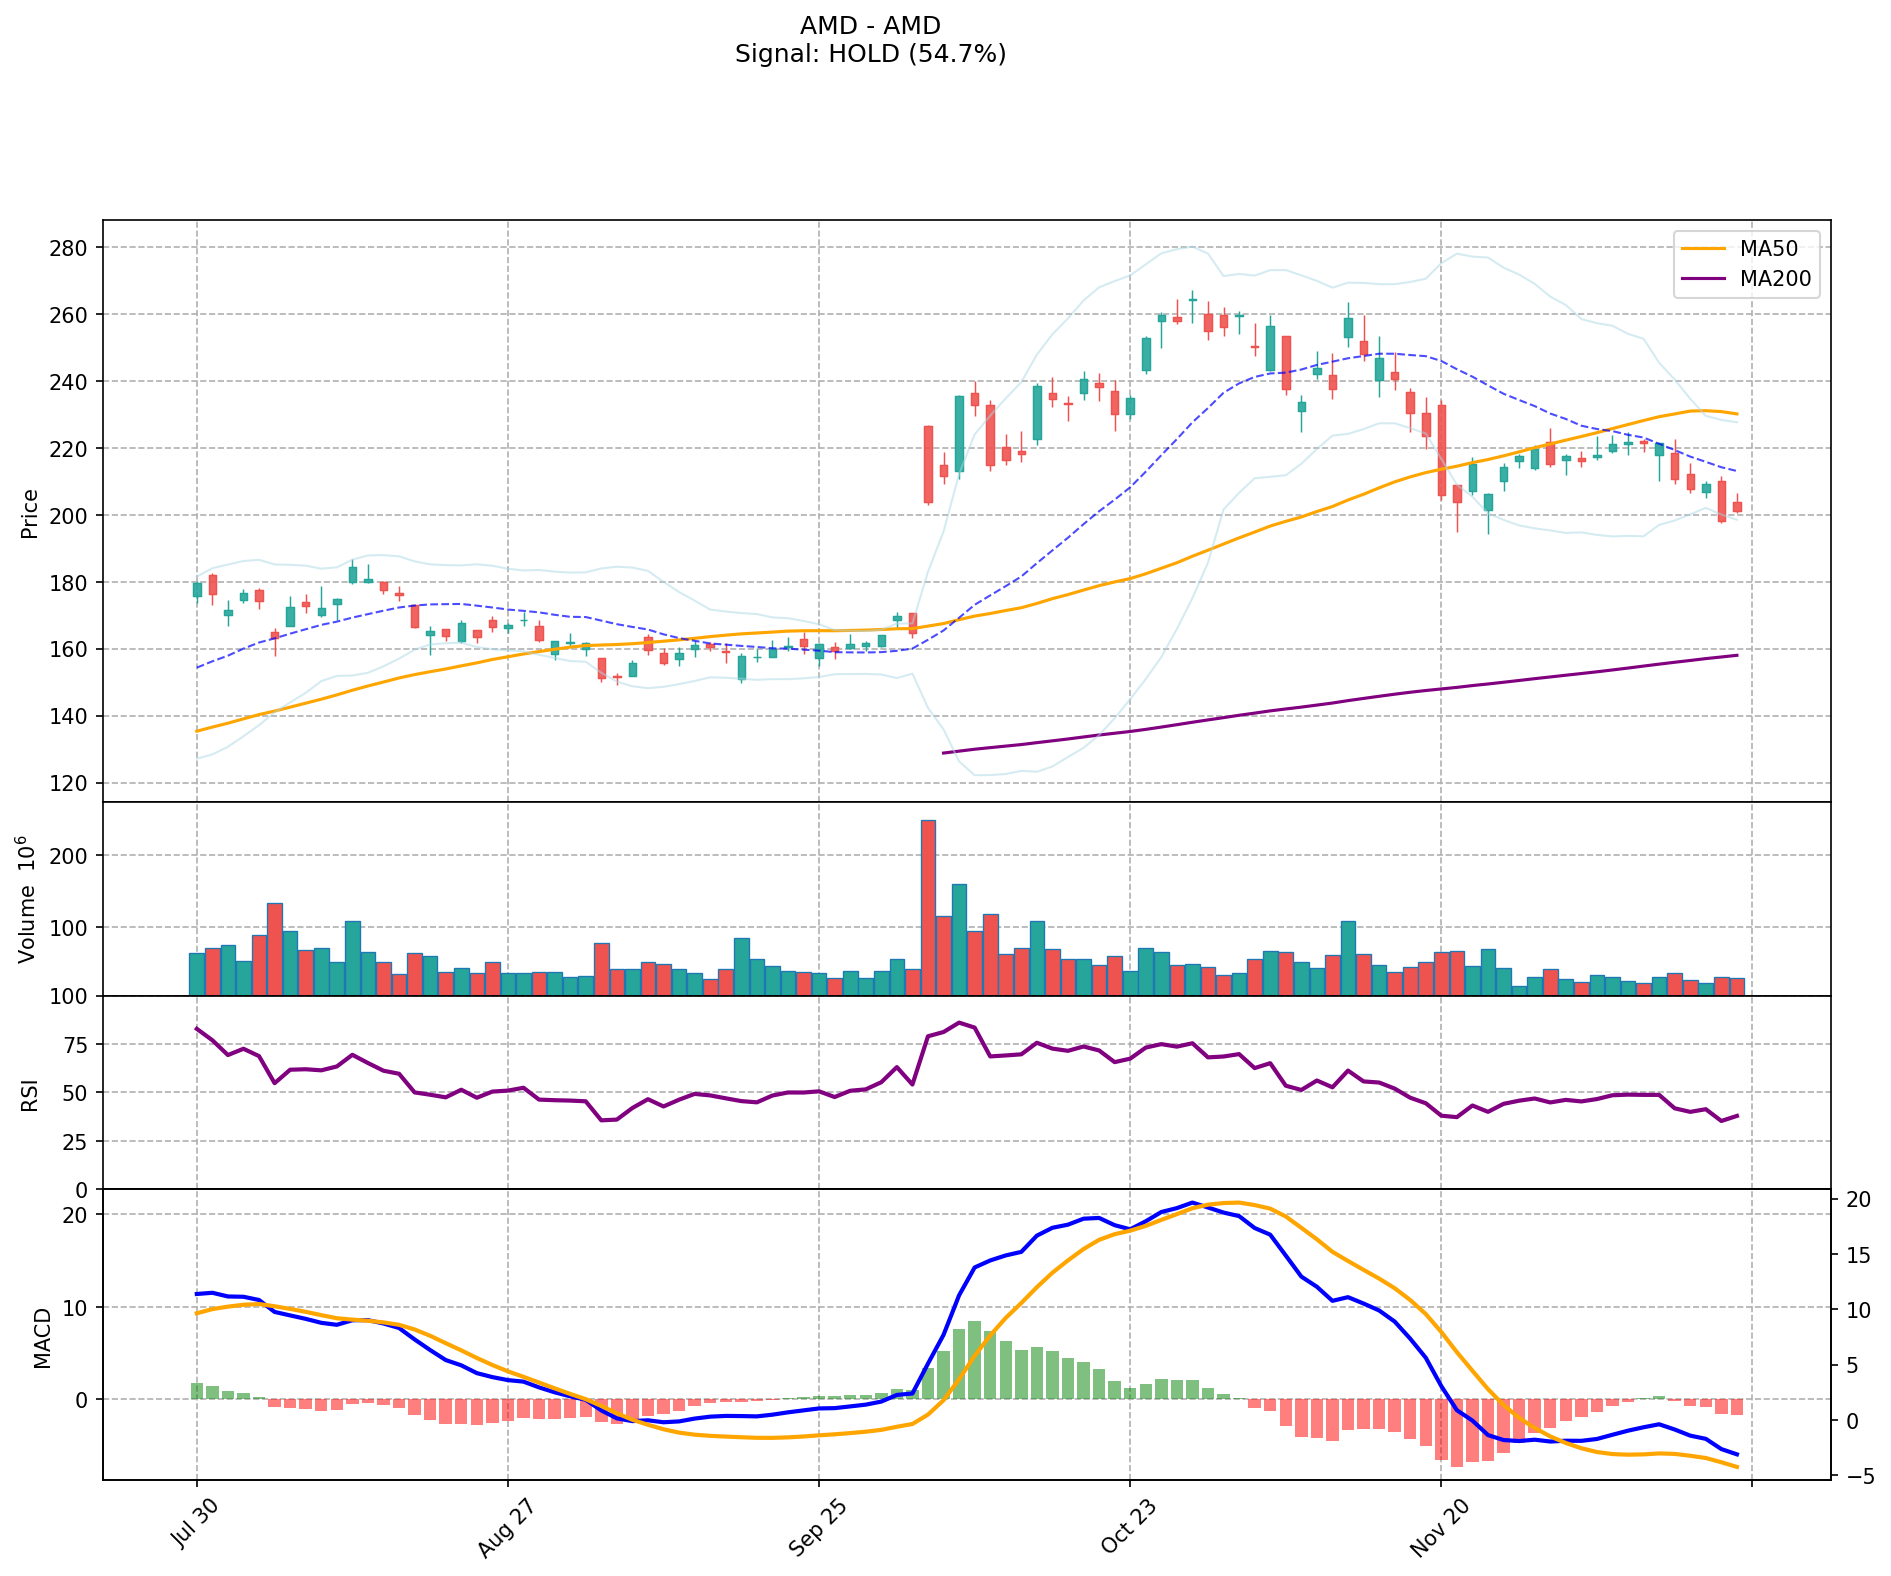This screenshot has height=1576, width=1891.
Task: Click the AMD - AMD chart title
Action: pos(870,26)
